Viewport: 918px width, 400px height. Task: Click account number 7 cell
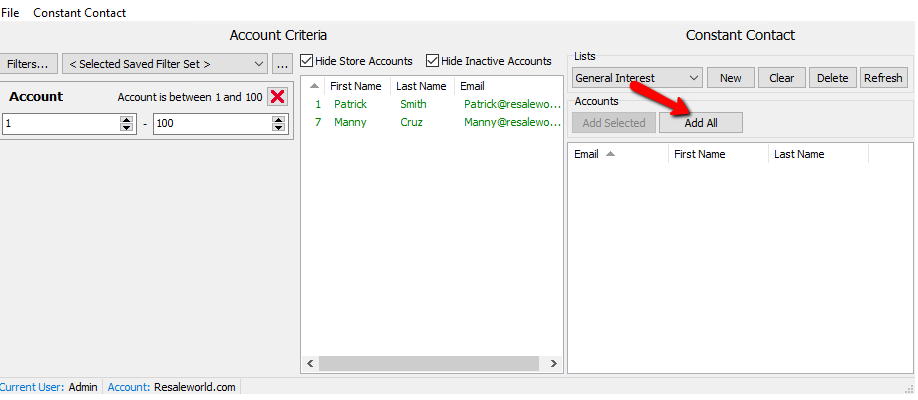coord(318,122)
